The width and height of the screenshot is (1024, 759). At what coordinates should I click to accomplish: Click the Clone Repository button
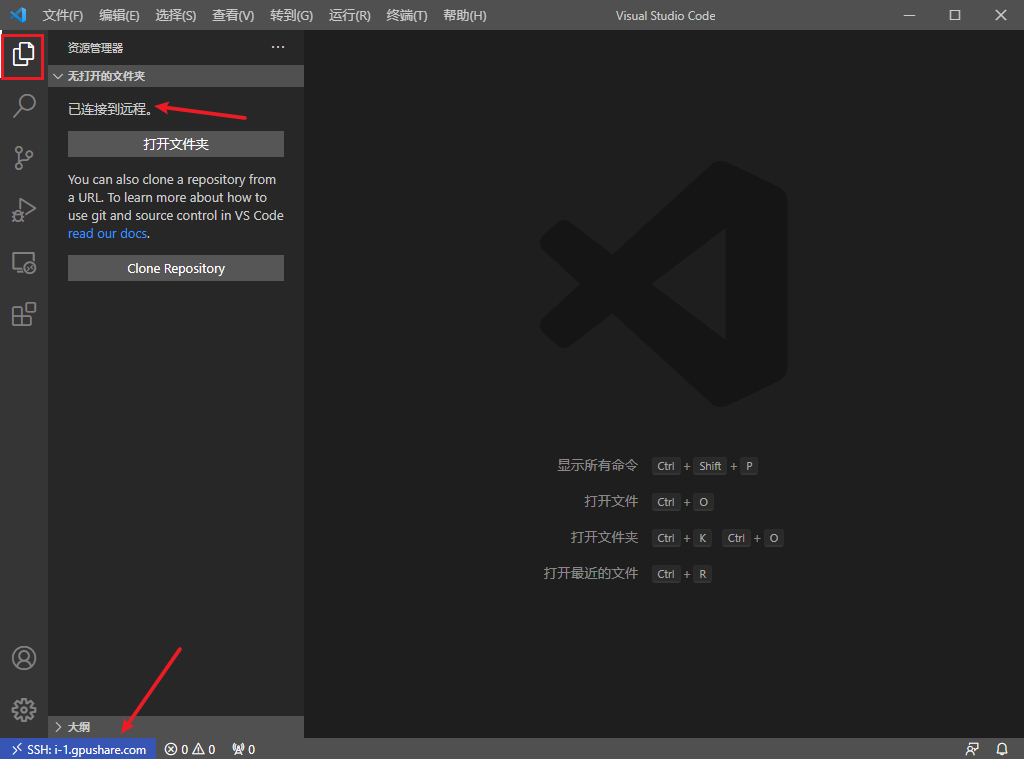click(176, 268)
